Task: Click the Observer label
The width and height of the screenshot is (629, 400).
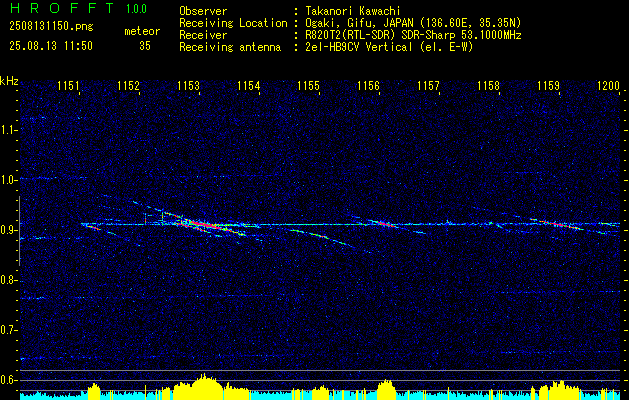Action: pyautogui.click(x=203, y=11)
